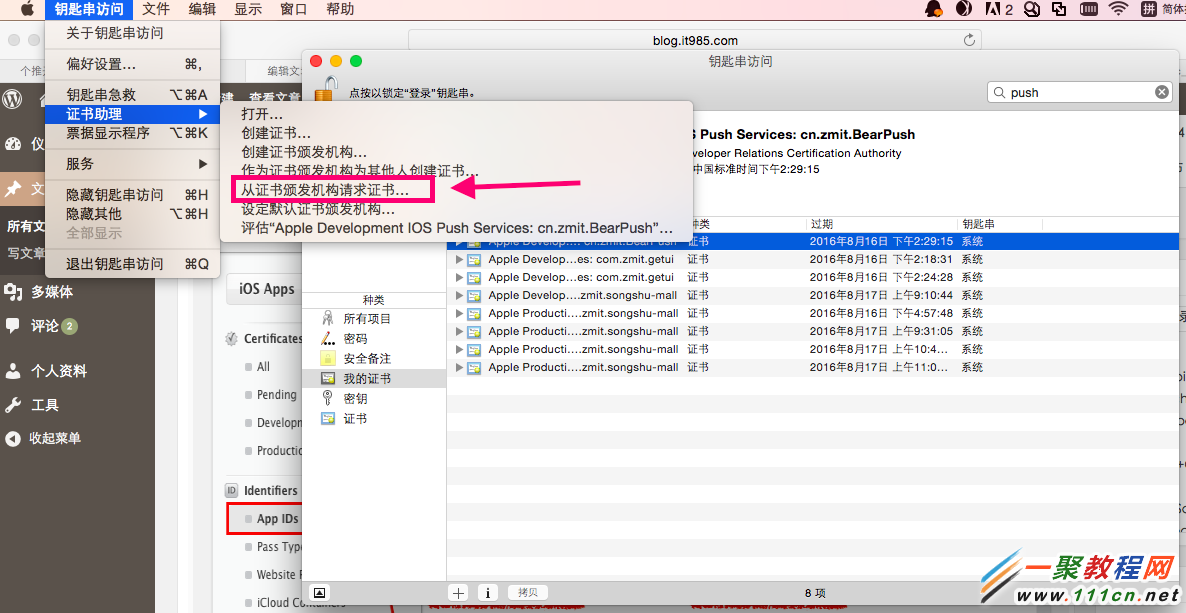1186x613 pixels.
Task: Click the Safari address bar blog.it985.com
Action: (695, 40)
